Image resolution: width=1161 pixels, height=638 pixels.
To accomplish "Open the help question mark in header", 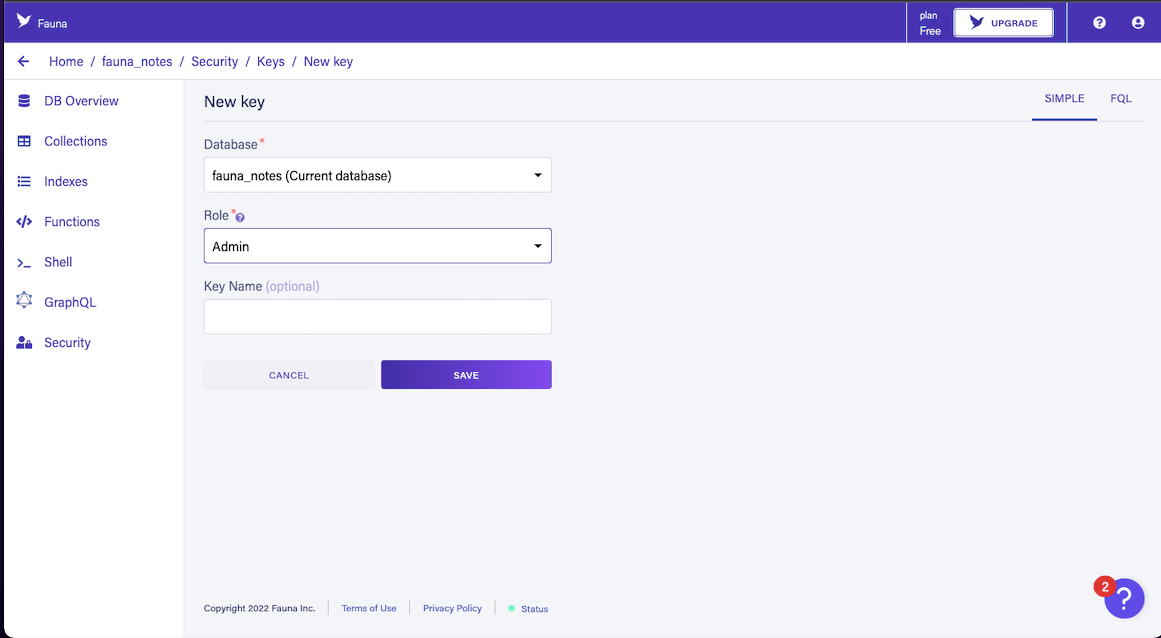I will (1100, 23).
